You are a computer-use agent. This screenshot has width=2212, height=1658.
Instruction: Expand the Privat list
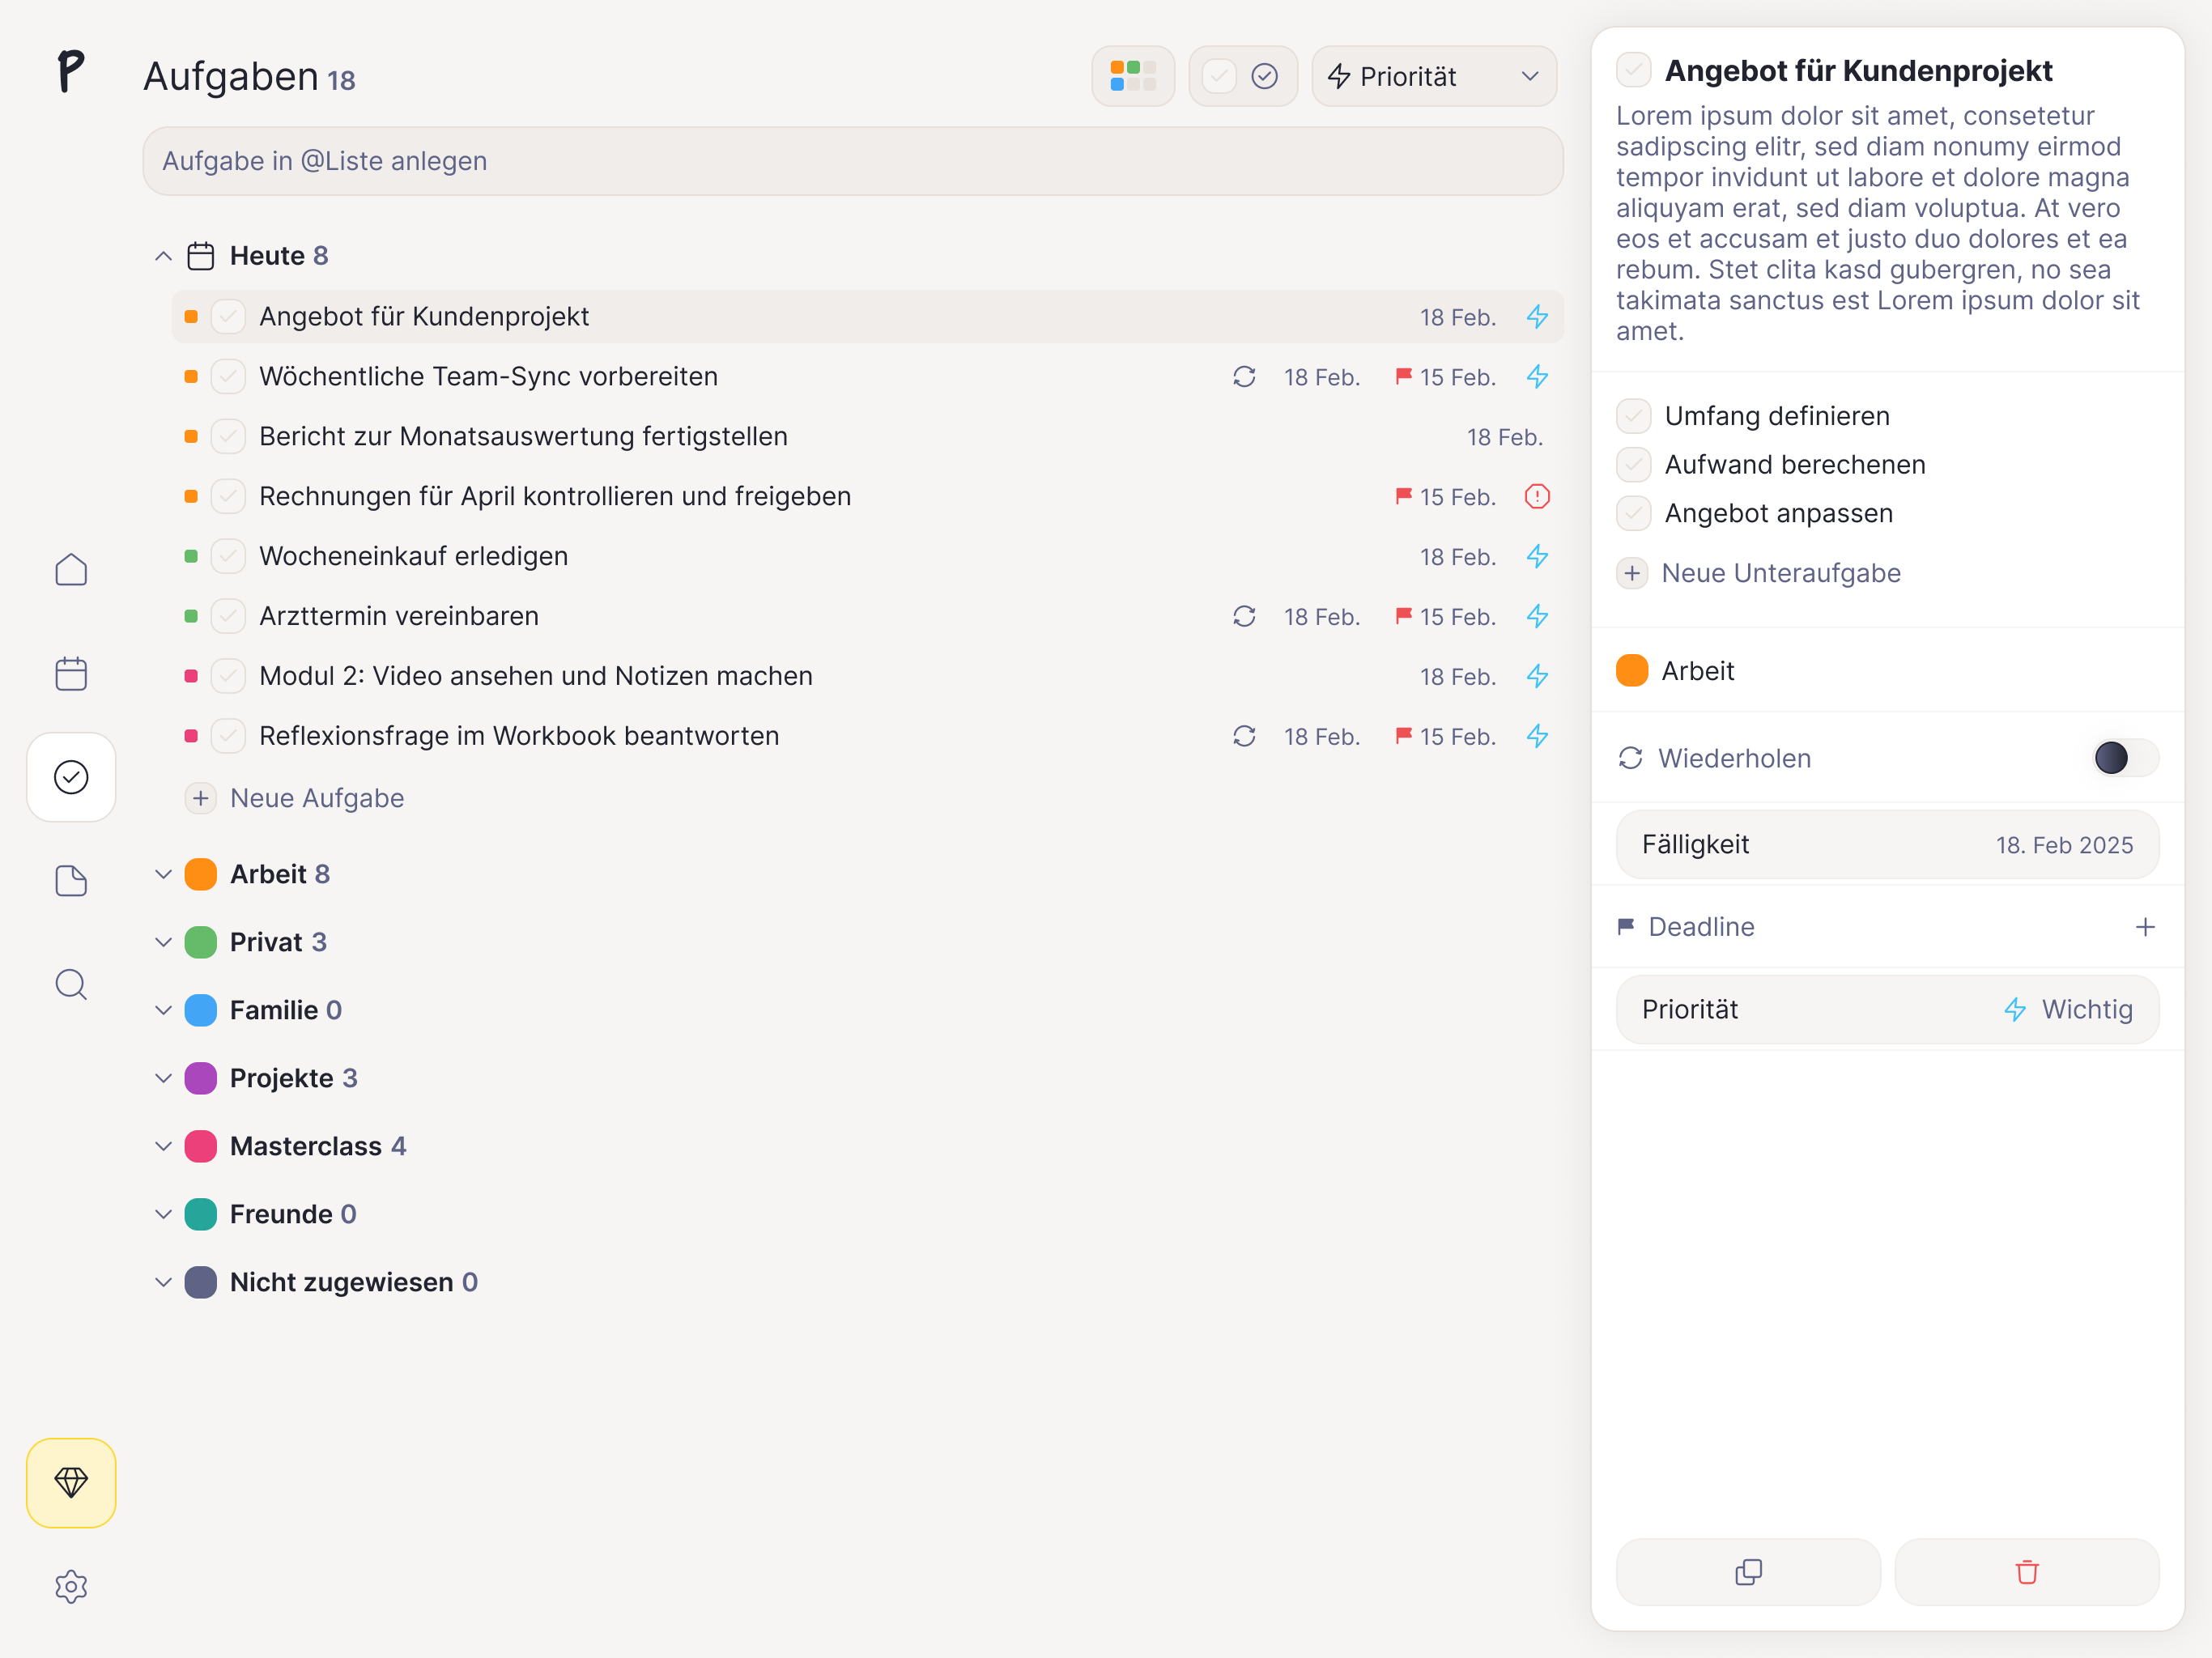point(164,942)
